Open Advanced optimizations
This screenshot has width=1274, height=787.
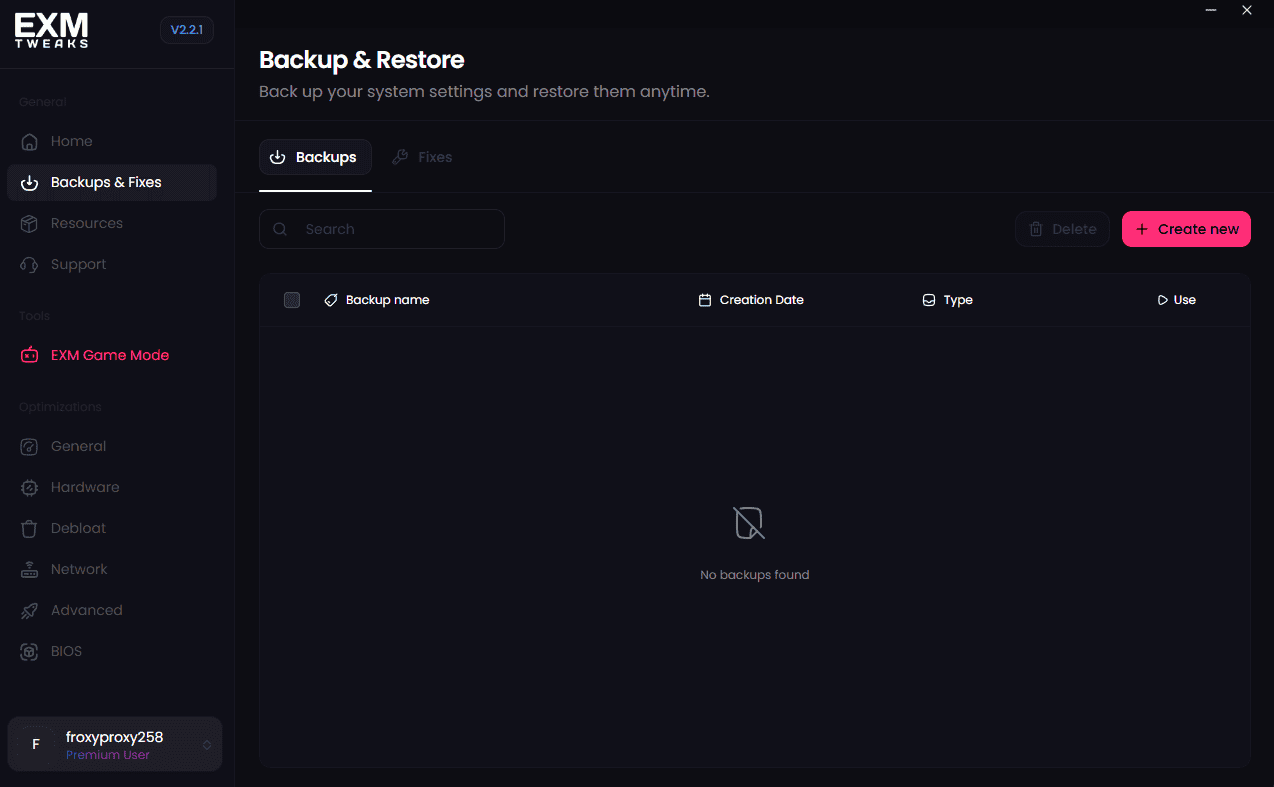point(112,610)
